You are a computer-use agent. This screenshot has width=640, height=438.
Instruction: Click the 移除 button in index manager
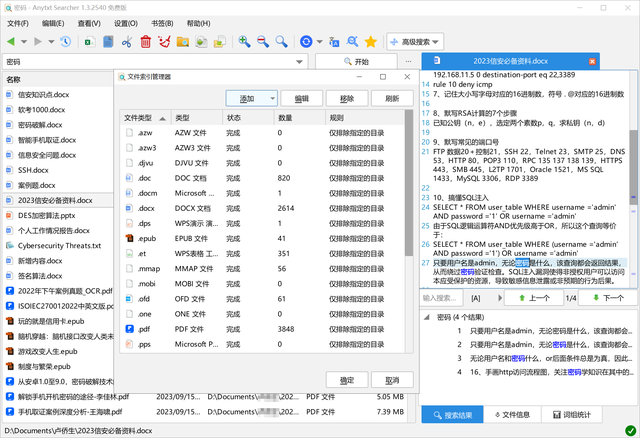347,98
